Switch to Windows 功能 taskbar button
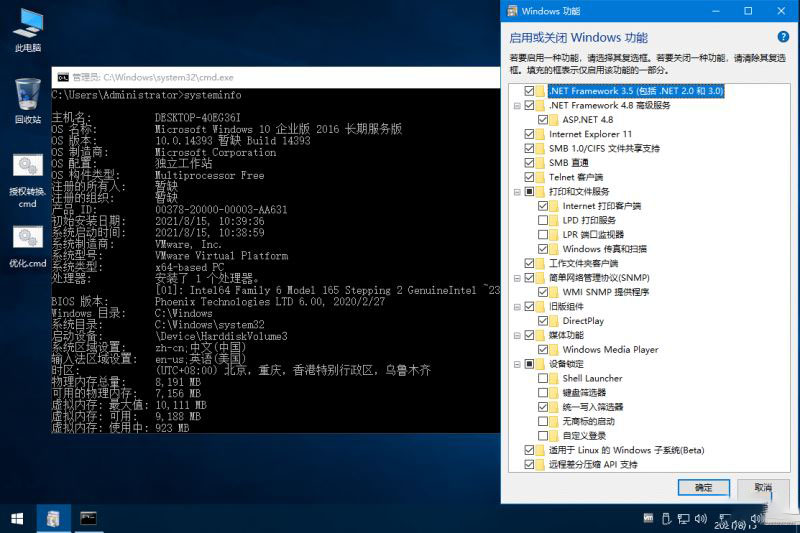 [x=53, y=519]
